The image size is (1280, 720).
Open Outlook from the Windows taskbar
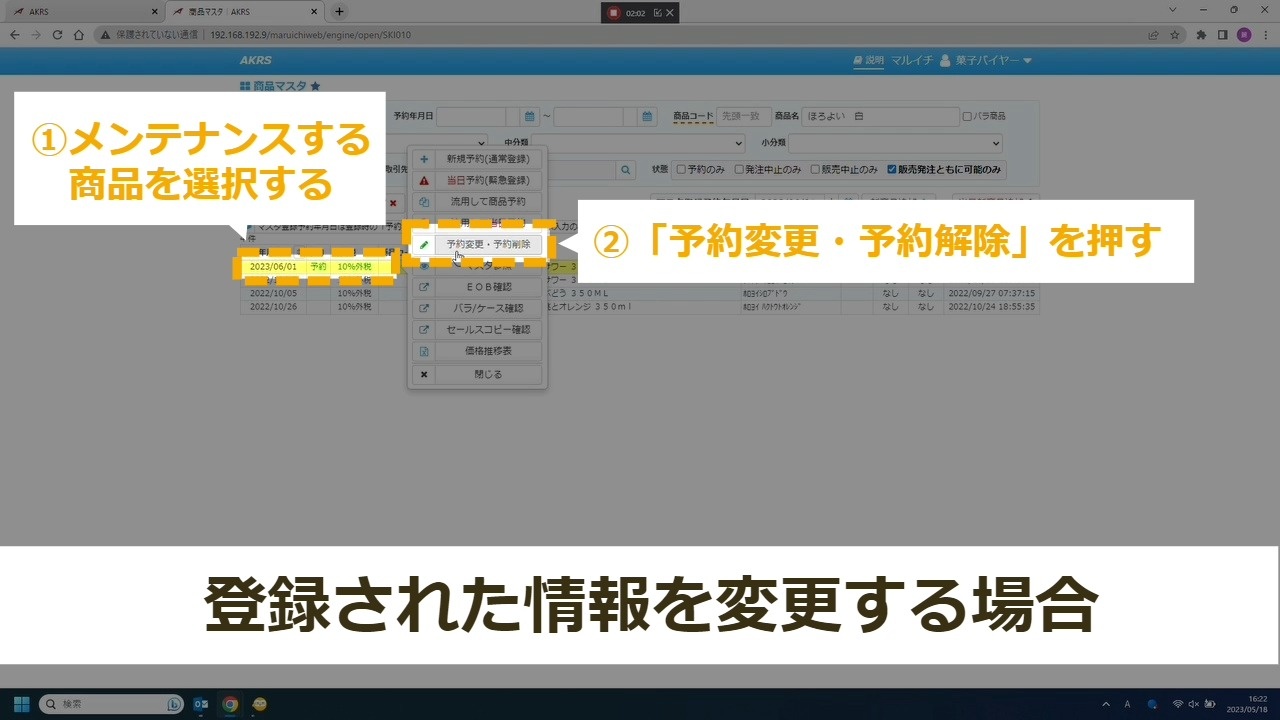click(x=201, y=704)
